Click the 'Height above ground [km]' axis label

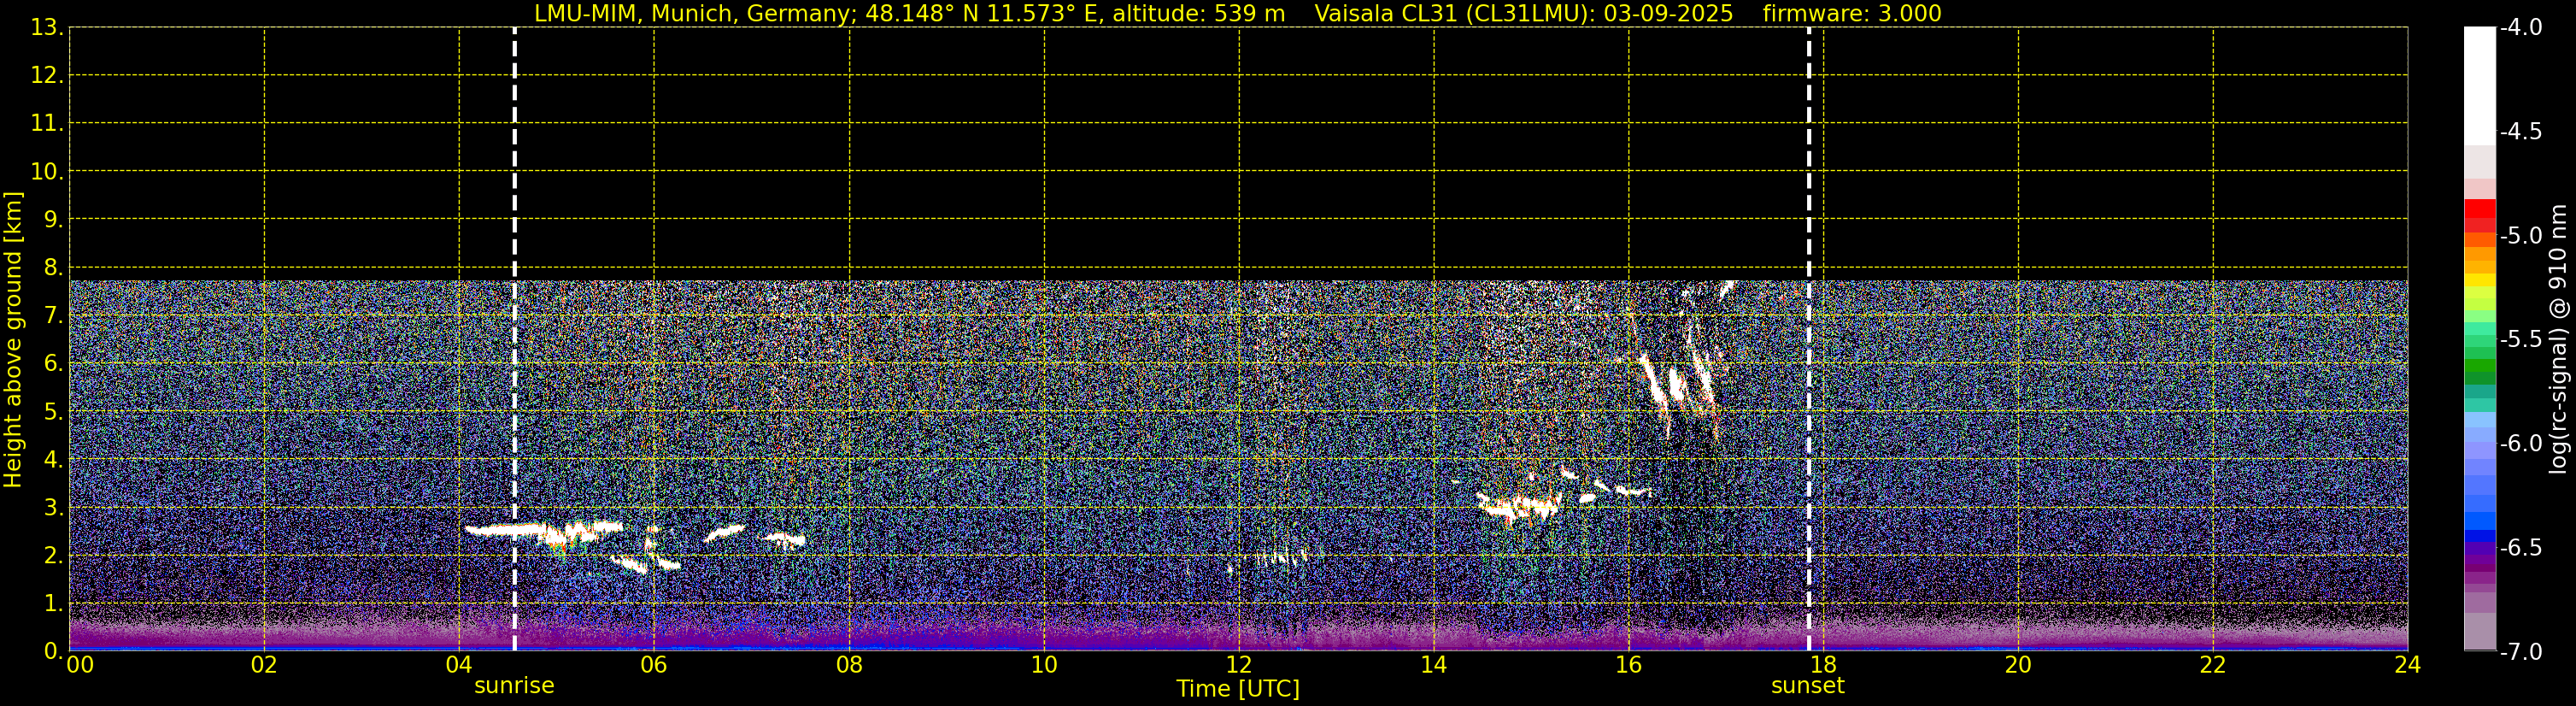[x=13, y=340]
